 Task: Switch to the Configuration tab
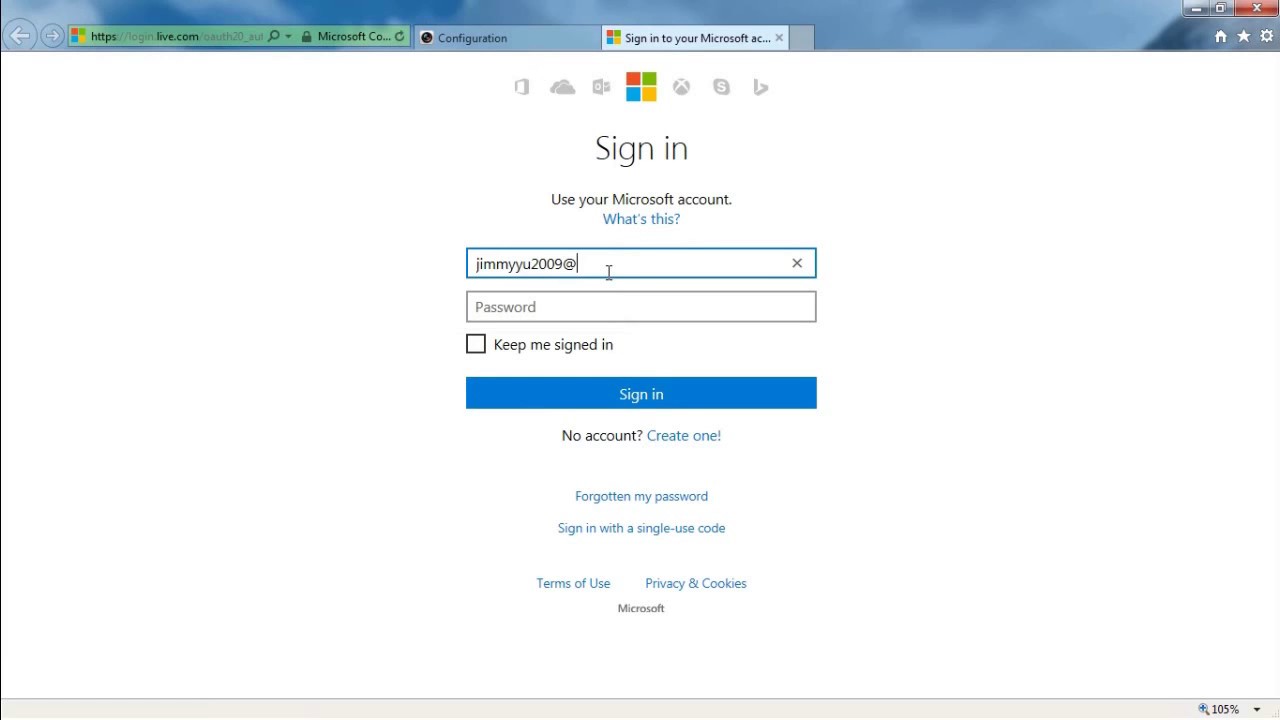[x=506, y=38]
